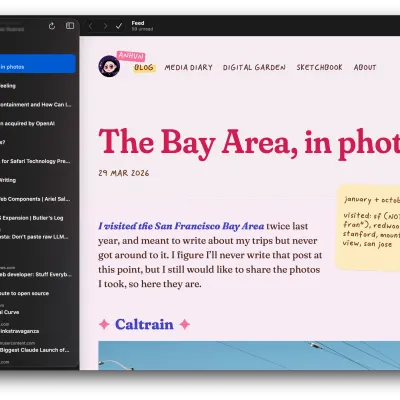The image size is (400, 400).
Task: Open the ABOUT navigation tab
Action: (x=365, y=67)
